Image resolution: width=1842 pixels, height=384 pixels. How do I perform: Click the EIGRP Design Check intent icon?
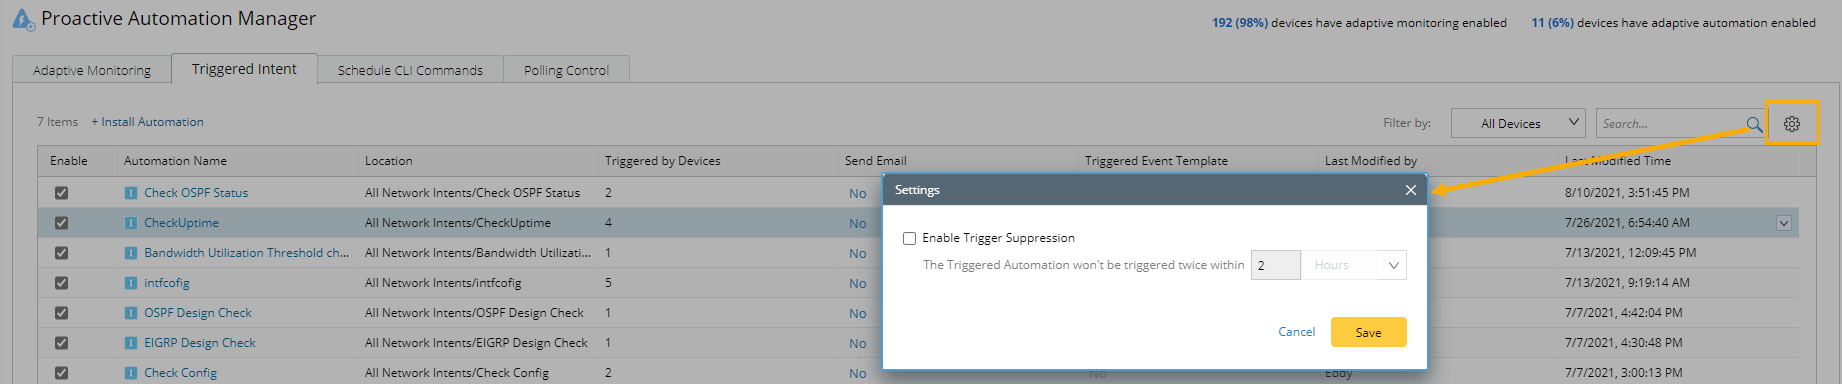[x=131, y=343]
